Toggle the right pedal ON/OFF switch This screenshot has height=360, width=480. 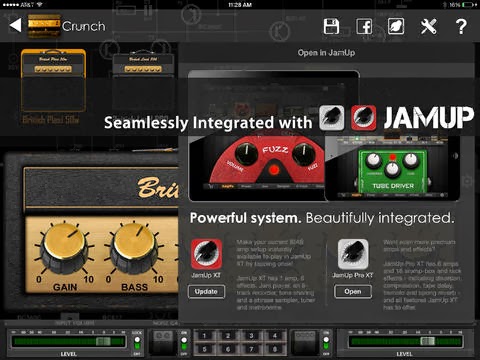(326, 343)
